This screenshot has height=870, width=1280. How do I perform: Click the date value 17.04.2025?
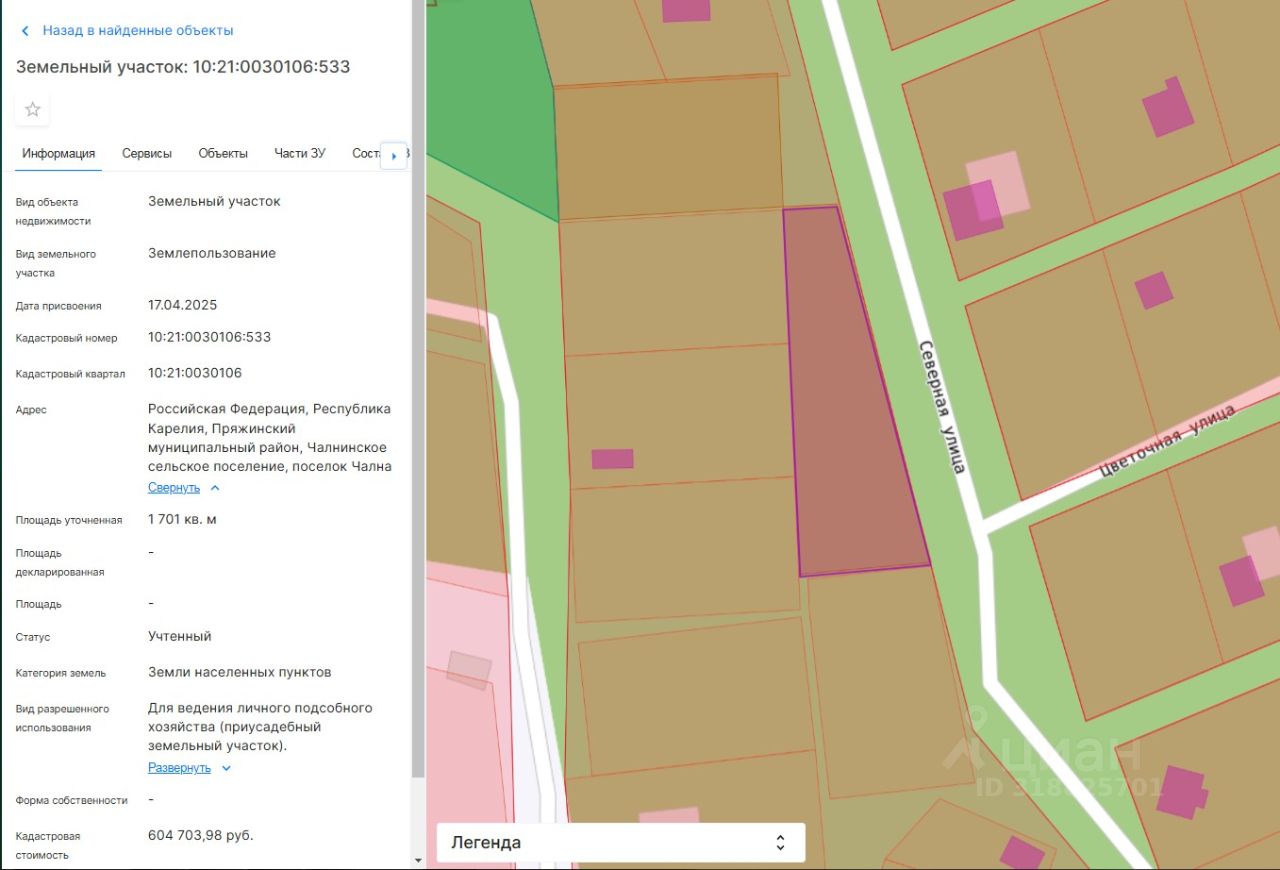(182, 305)
